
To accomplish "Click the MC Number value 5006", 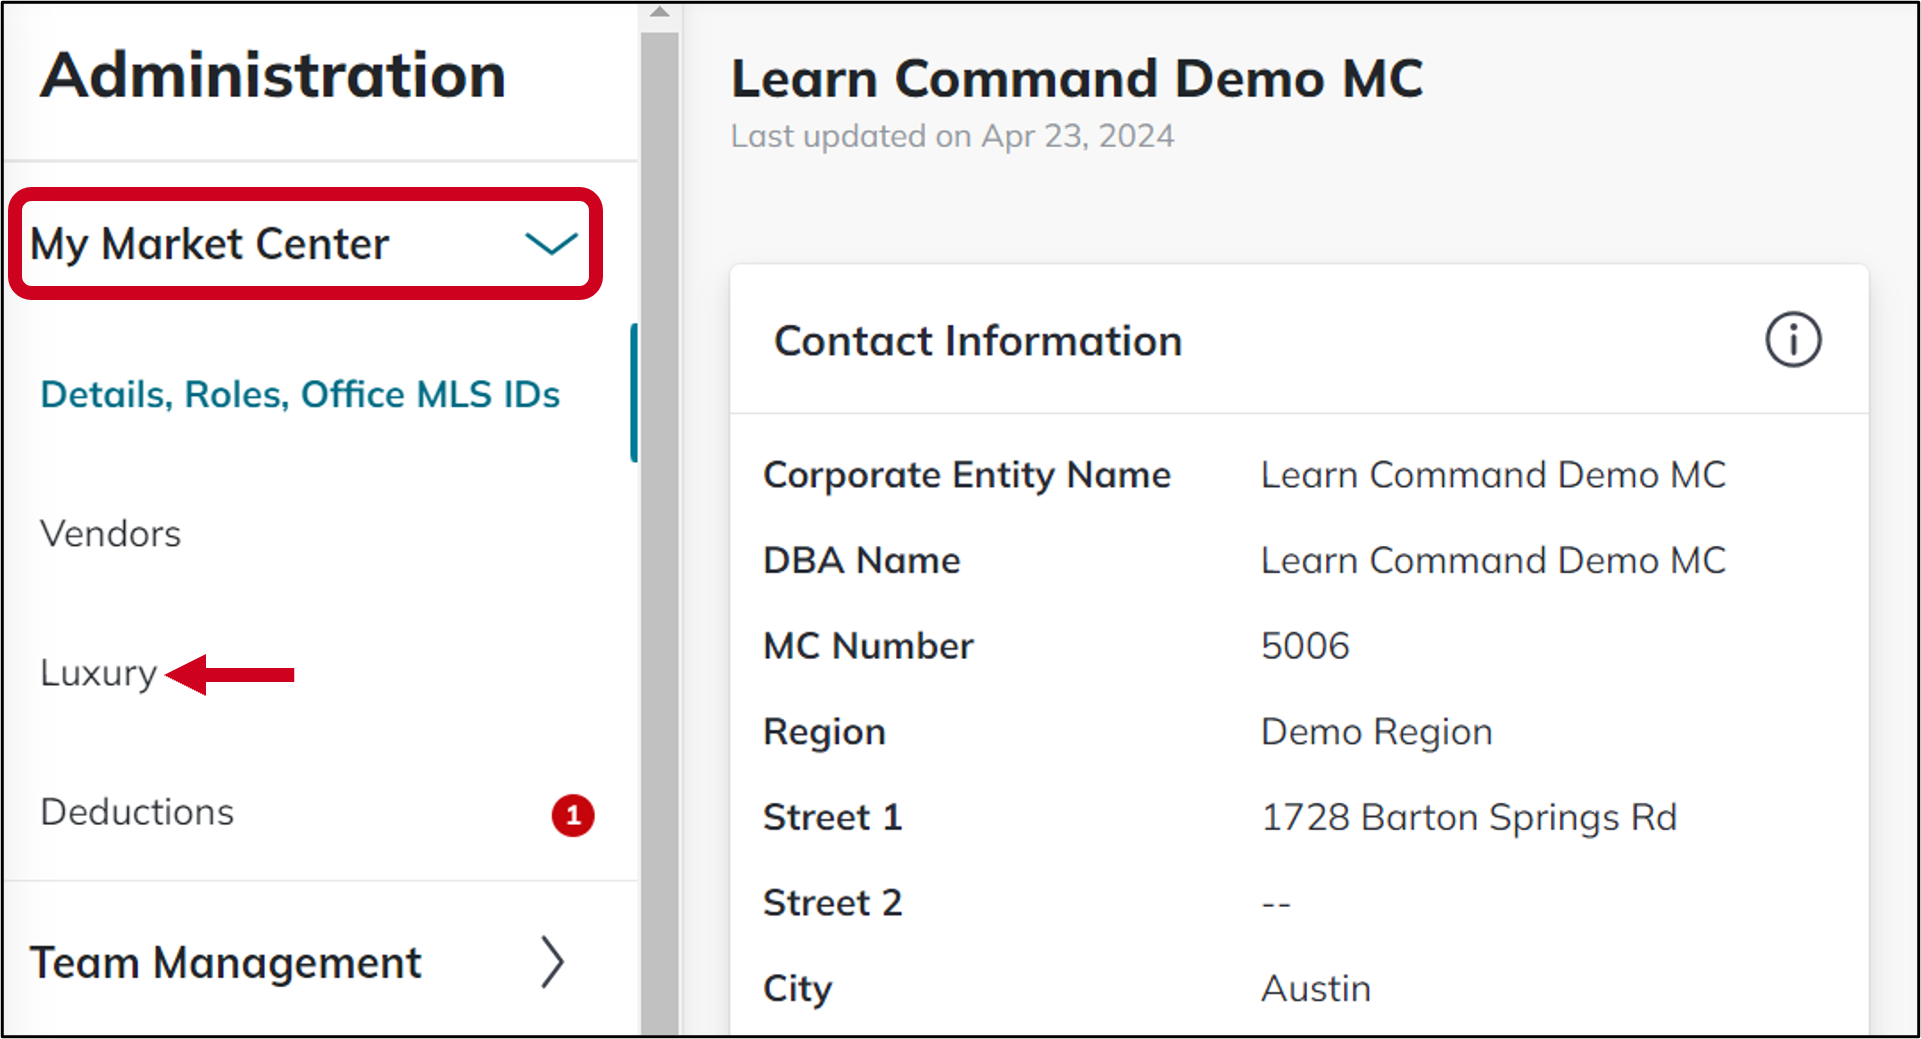I will click(x=1305, y=646).
